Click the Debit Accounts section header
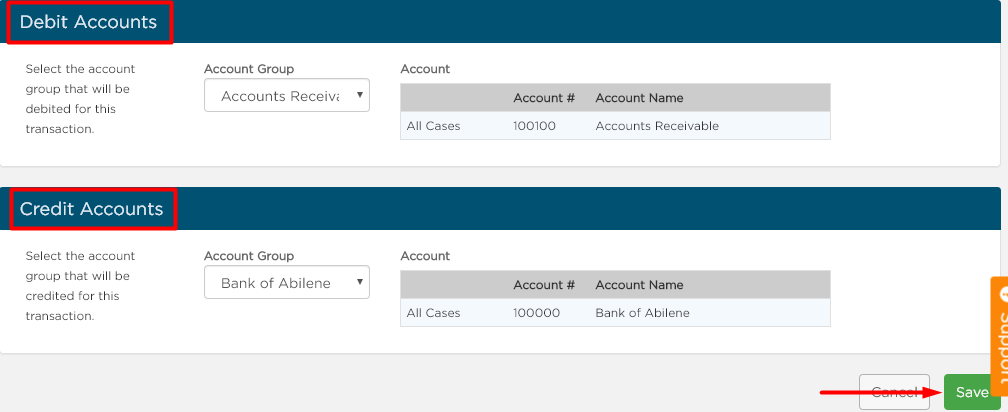Screen dimensions: 1008x412 click(x=88, y=22)
